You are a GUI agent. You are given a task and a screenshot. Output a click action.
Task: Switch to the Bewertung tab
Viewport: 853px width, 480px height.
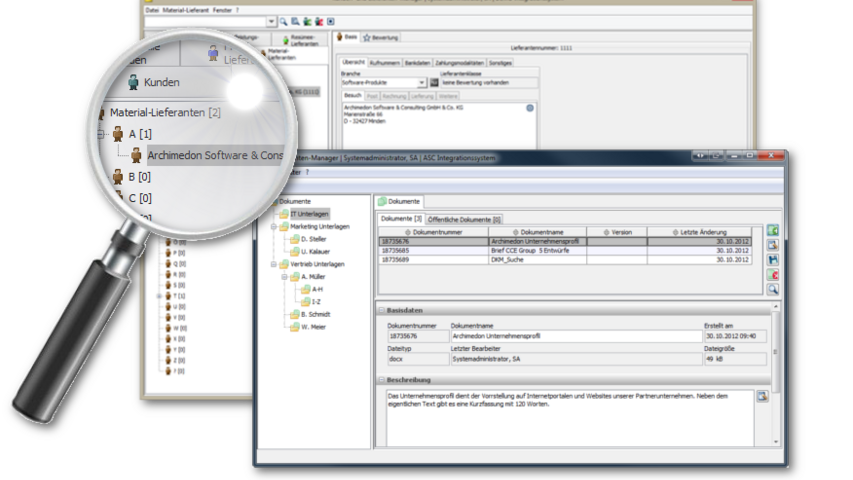pyautogui.click(x=380, y=38)
